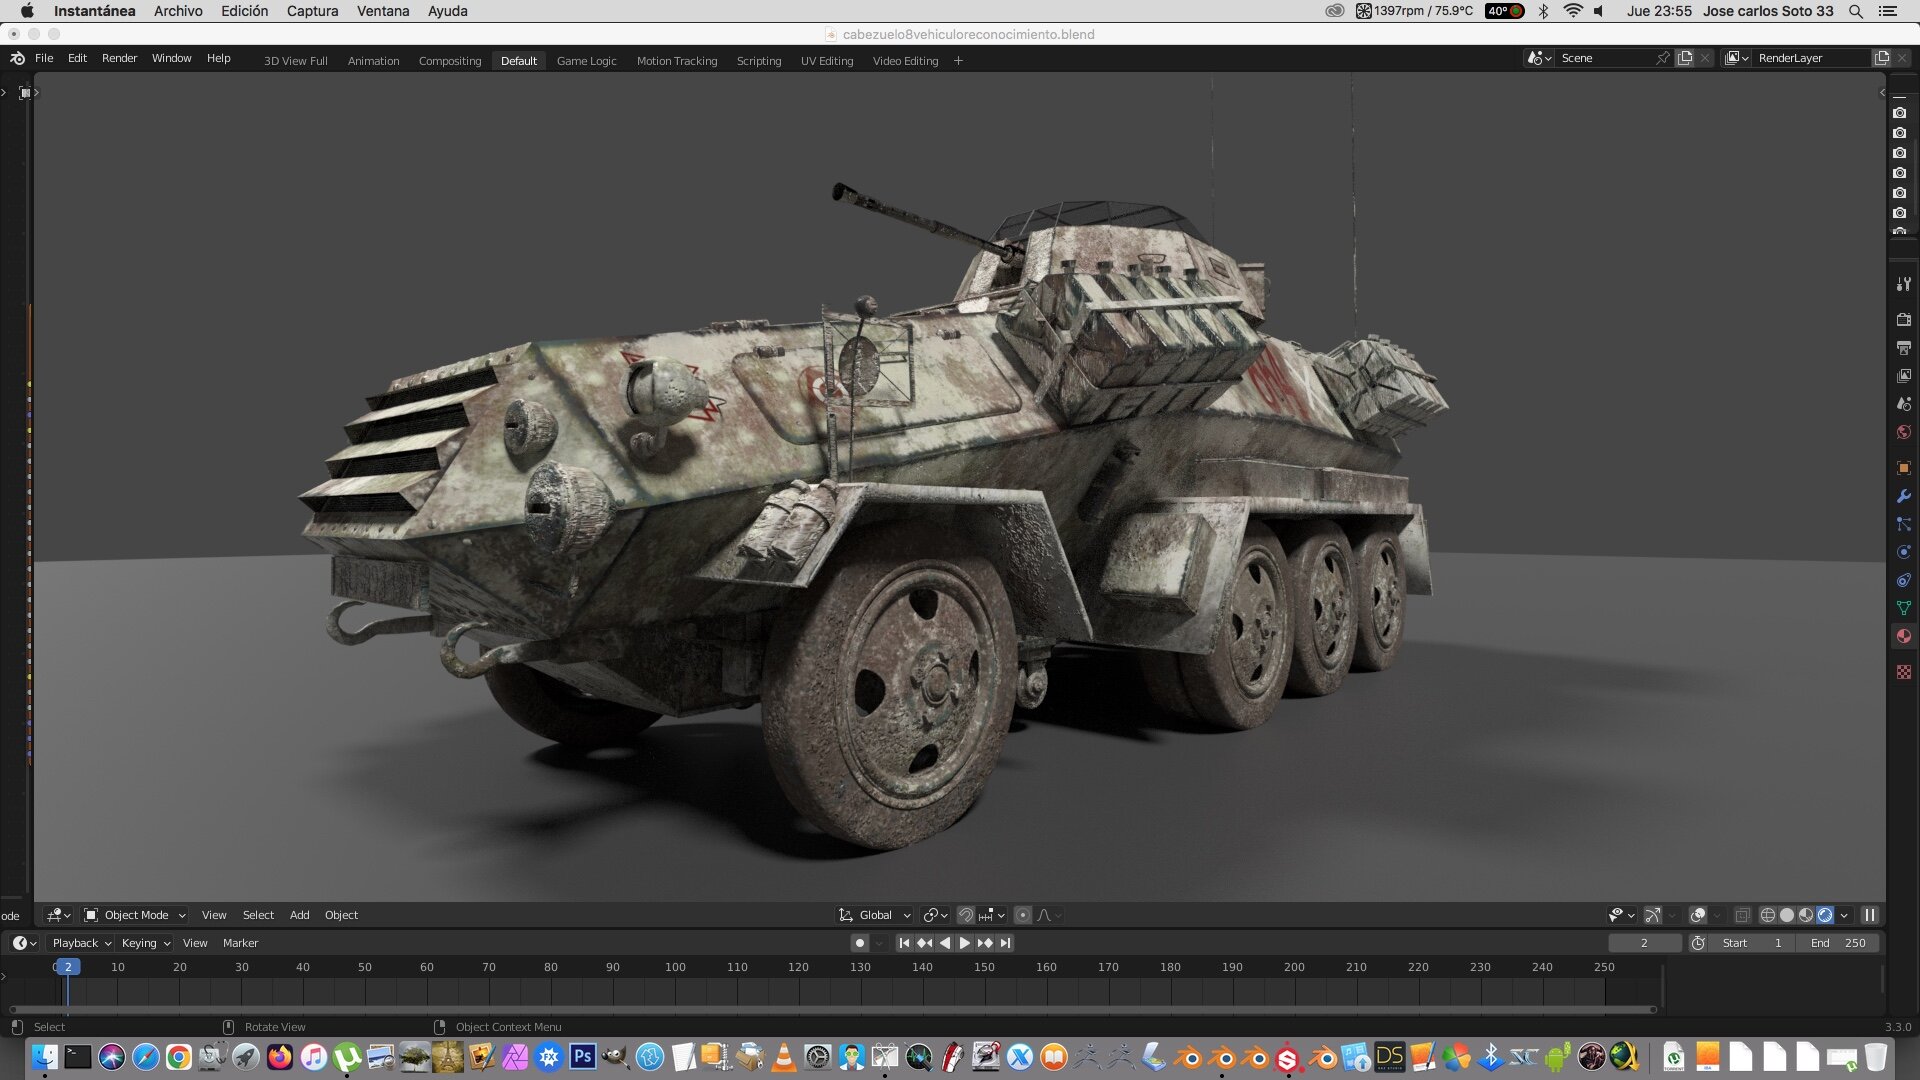Open the Render properties tab

click(x=1903, y=320)
